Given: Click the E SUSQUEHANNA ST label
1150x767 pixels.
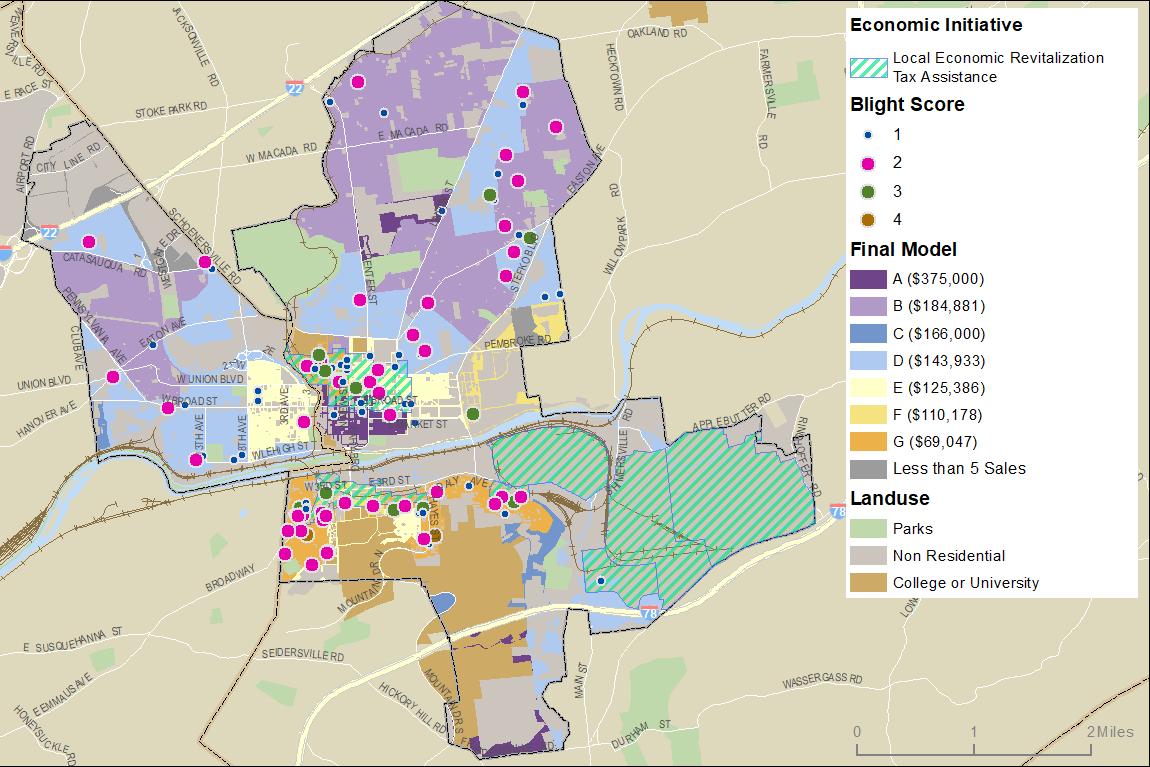Looking at the screenshot, I should pos(73,640).
